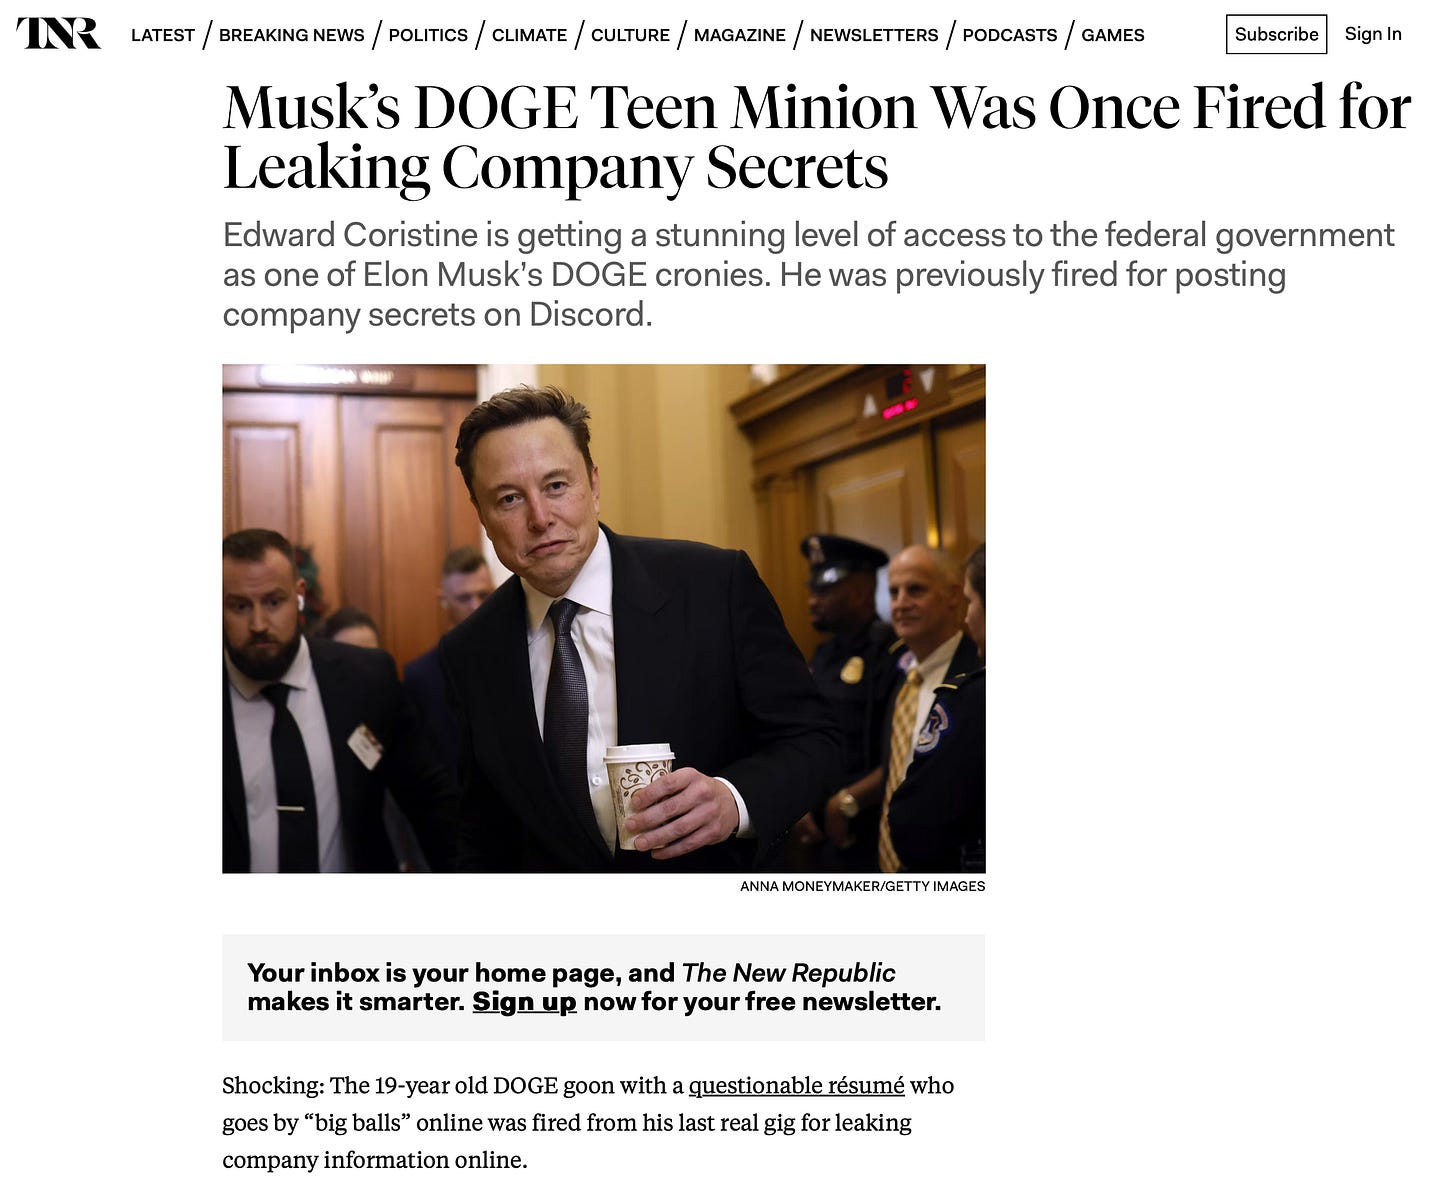The height and width of the screenshot is (1183, 1456).
Task: Go to the Podcasts section
Action: [1009, 35]
